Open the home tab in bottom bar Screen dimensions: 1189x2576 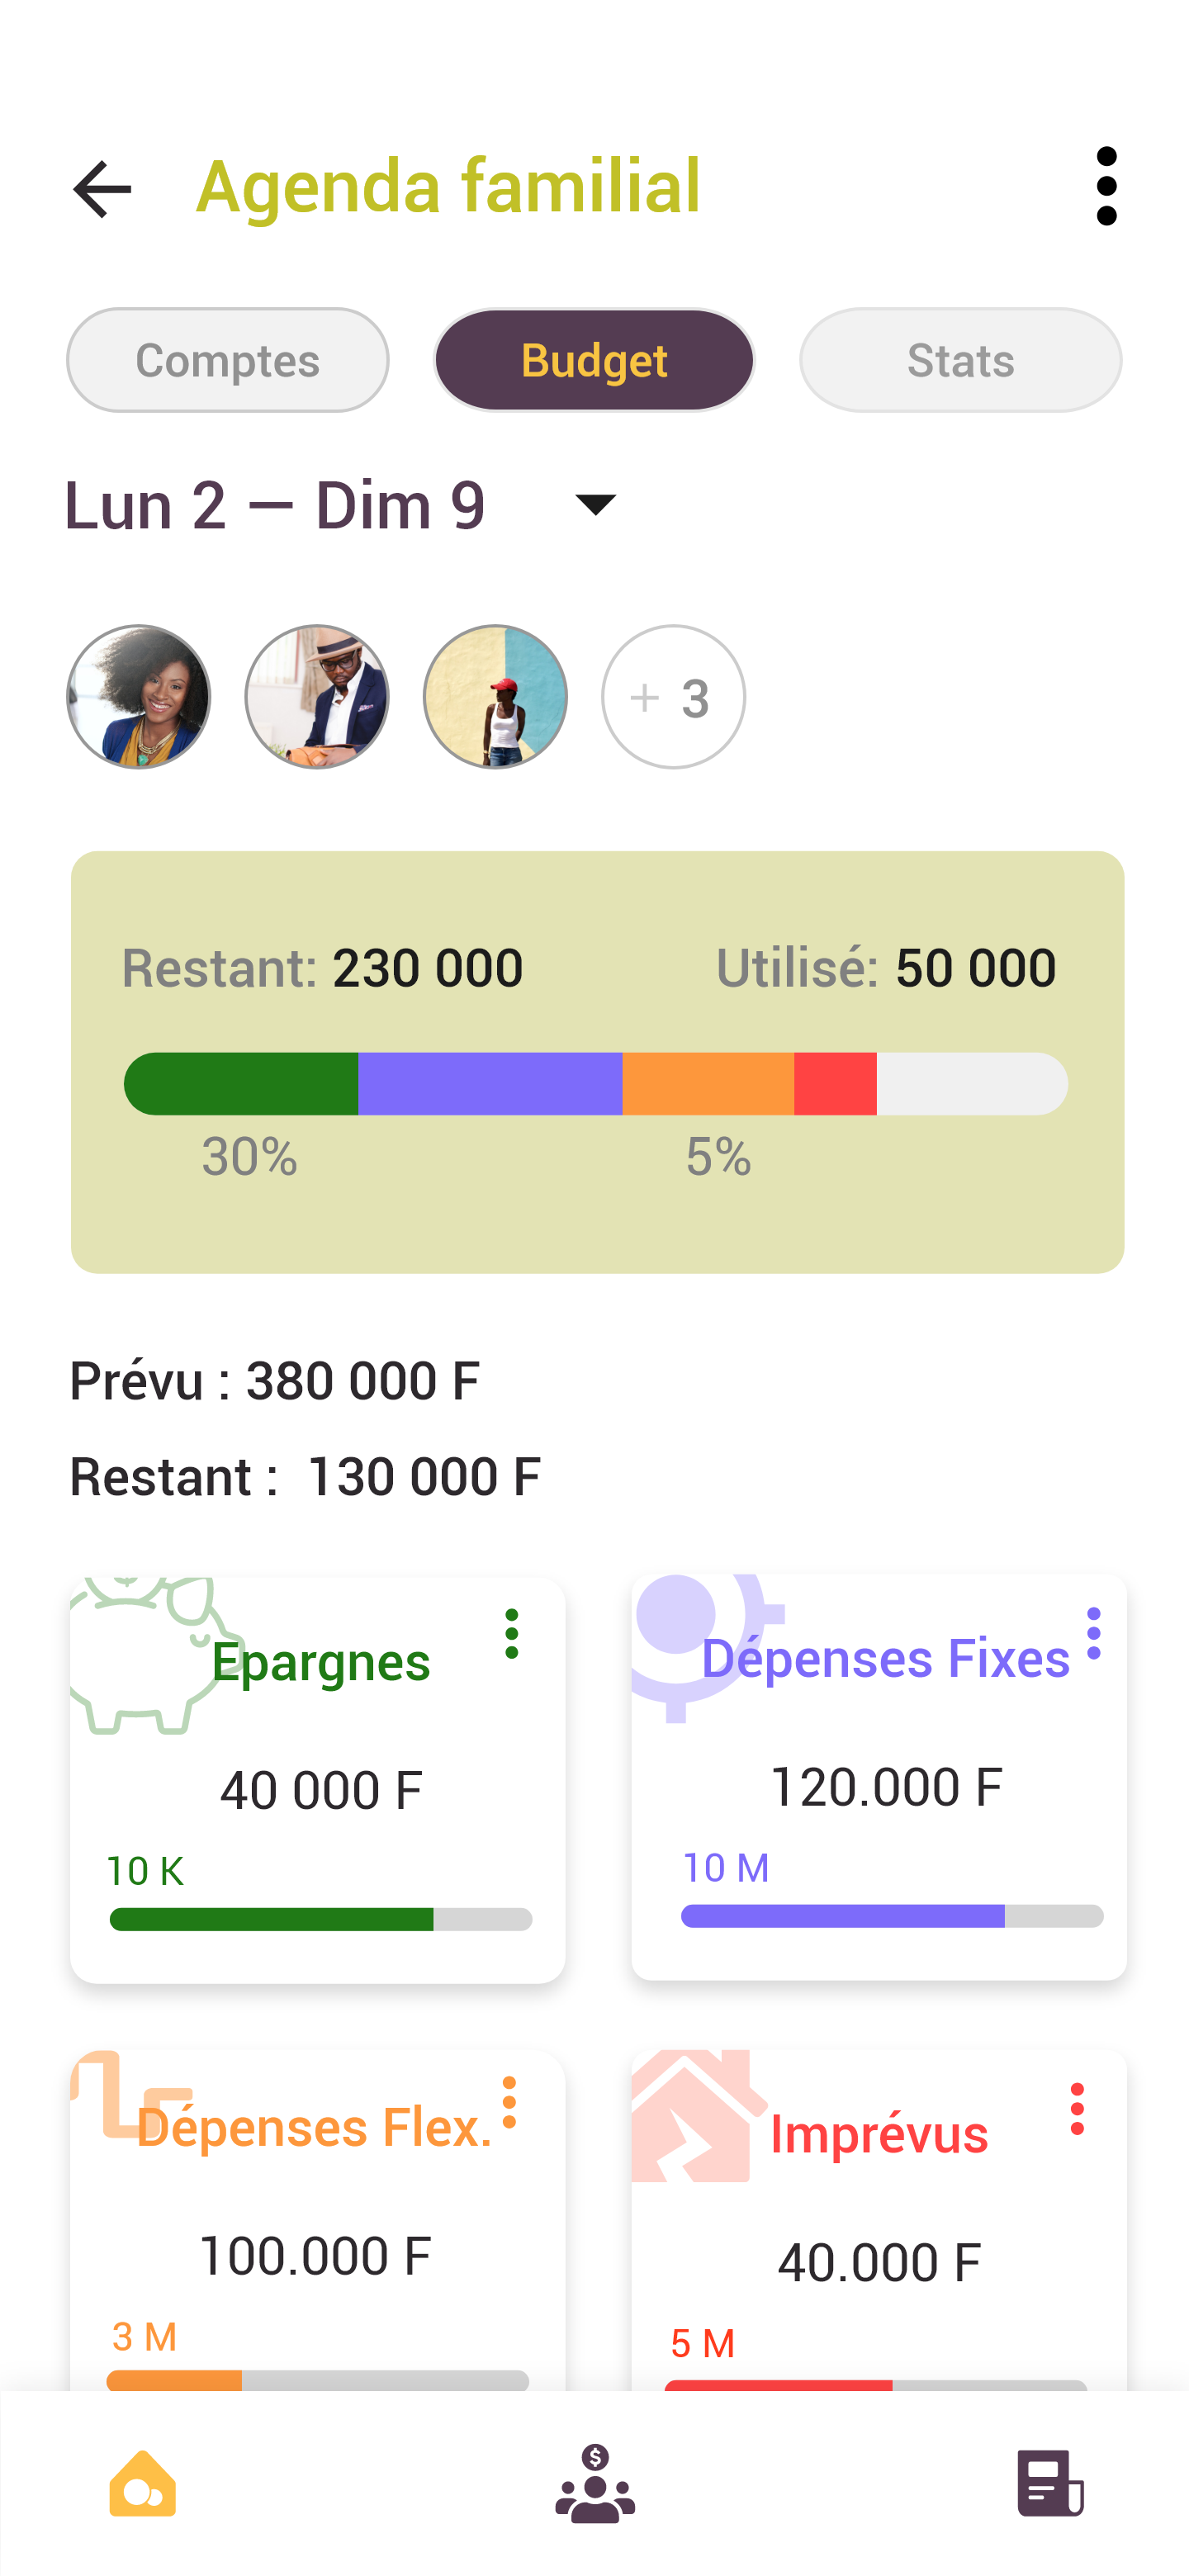click(x=143, y=2484)
